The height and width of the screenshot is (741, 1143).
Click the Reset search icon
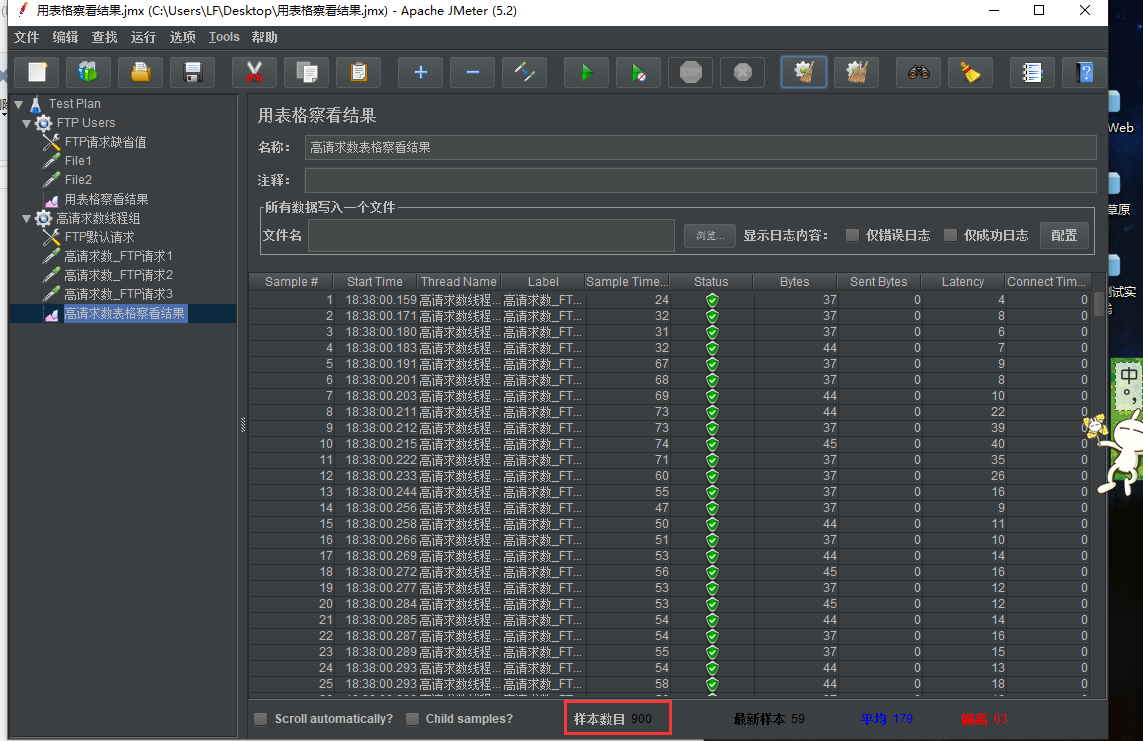(970, 72)
